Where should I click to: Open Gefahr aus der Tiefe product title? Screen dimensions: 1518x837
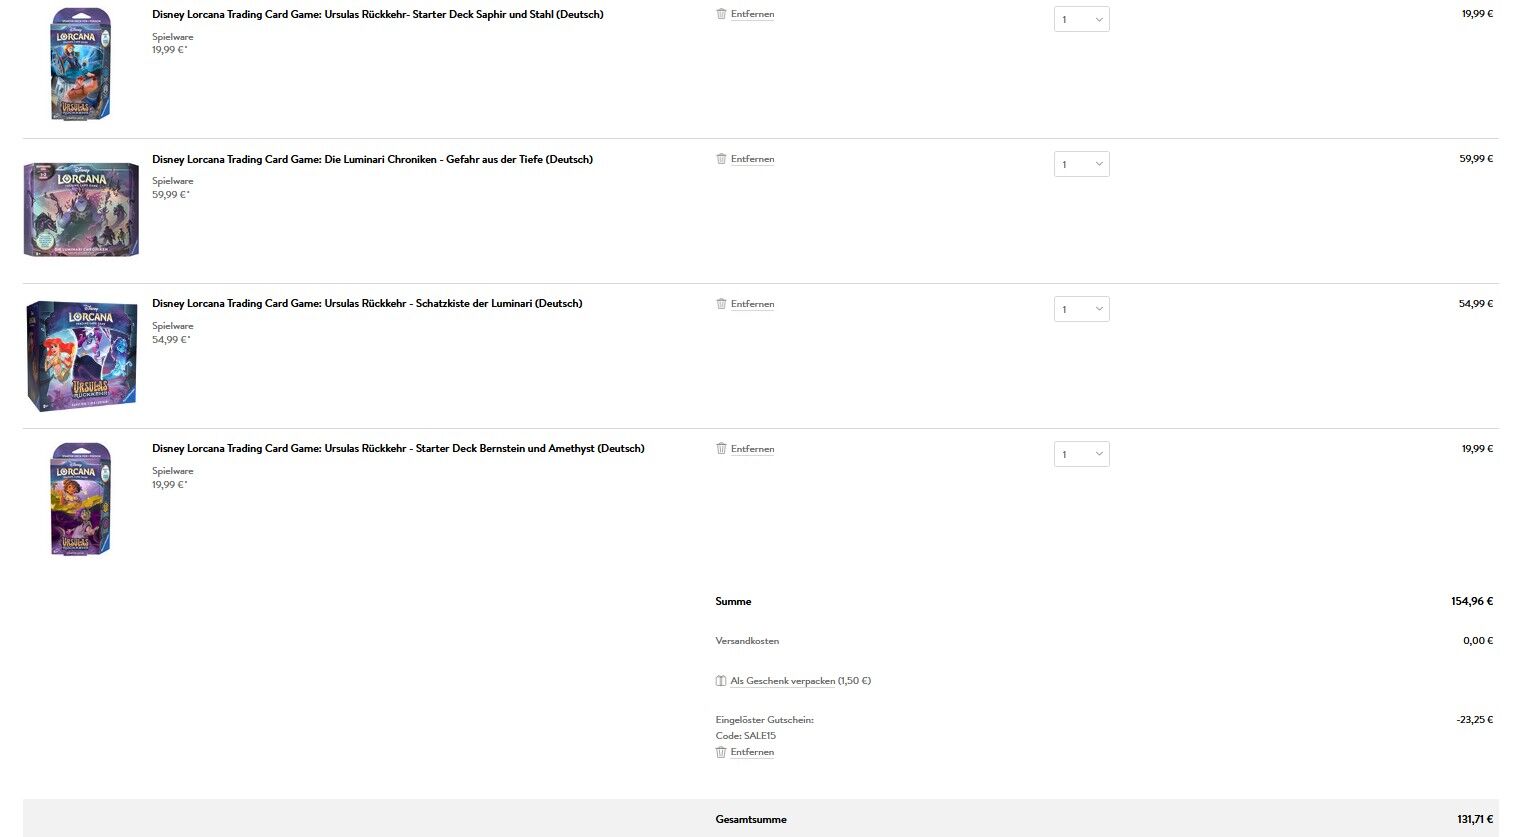(x=372, y=159)
